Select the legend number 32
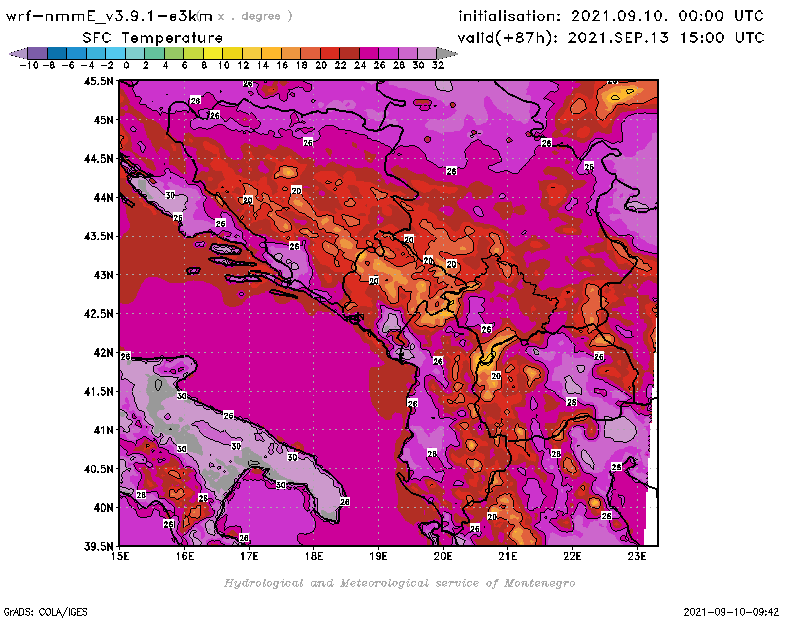Viewport: 800px width, 618px height. [x=438, y=65]
